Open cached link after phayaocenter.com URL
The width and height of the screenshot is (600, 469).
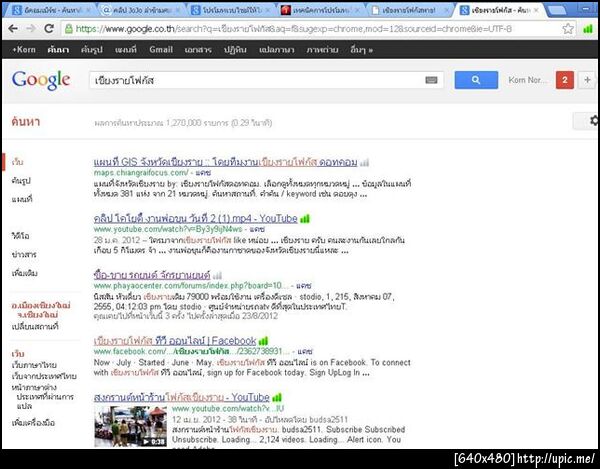pos(303,285)
